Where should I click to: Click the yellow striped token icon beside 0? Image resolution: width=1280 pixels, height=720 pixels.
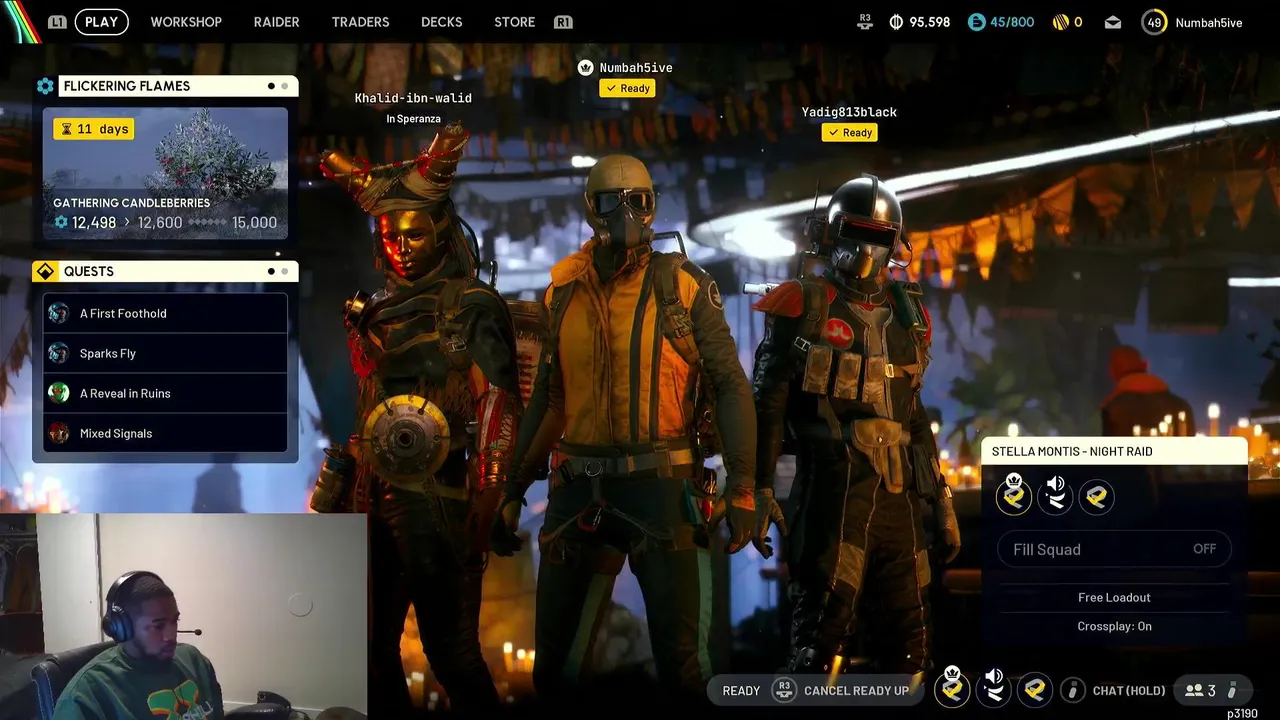click(1061, 22)
